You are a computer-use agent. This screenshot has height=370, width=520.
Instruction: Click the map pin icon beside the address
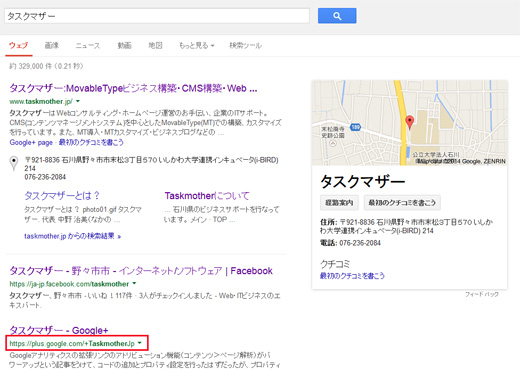coord(14,163)
